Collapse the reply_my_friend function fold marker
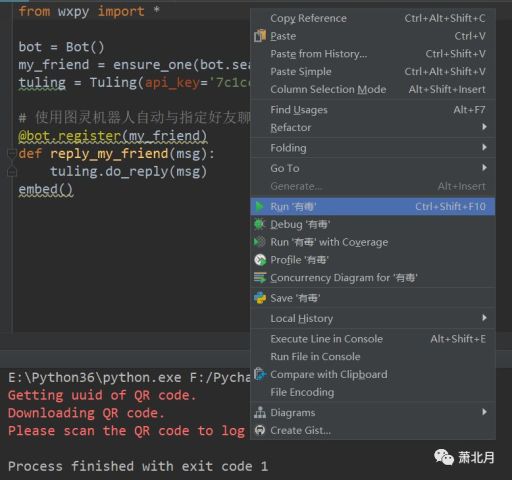Viewport: 512px width, 480px height. pos(12,154)
